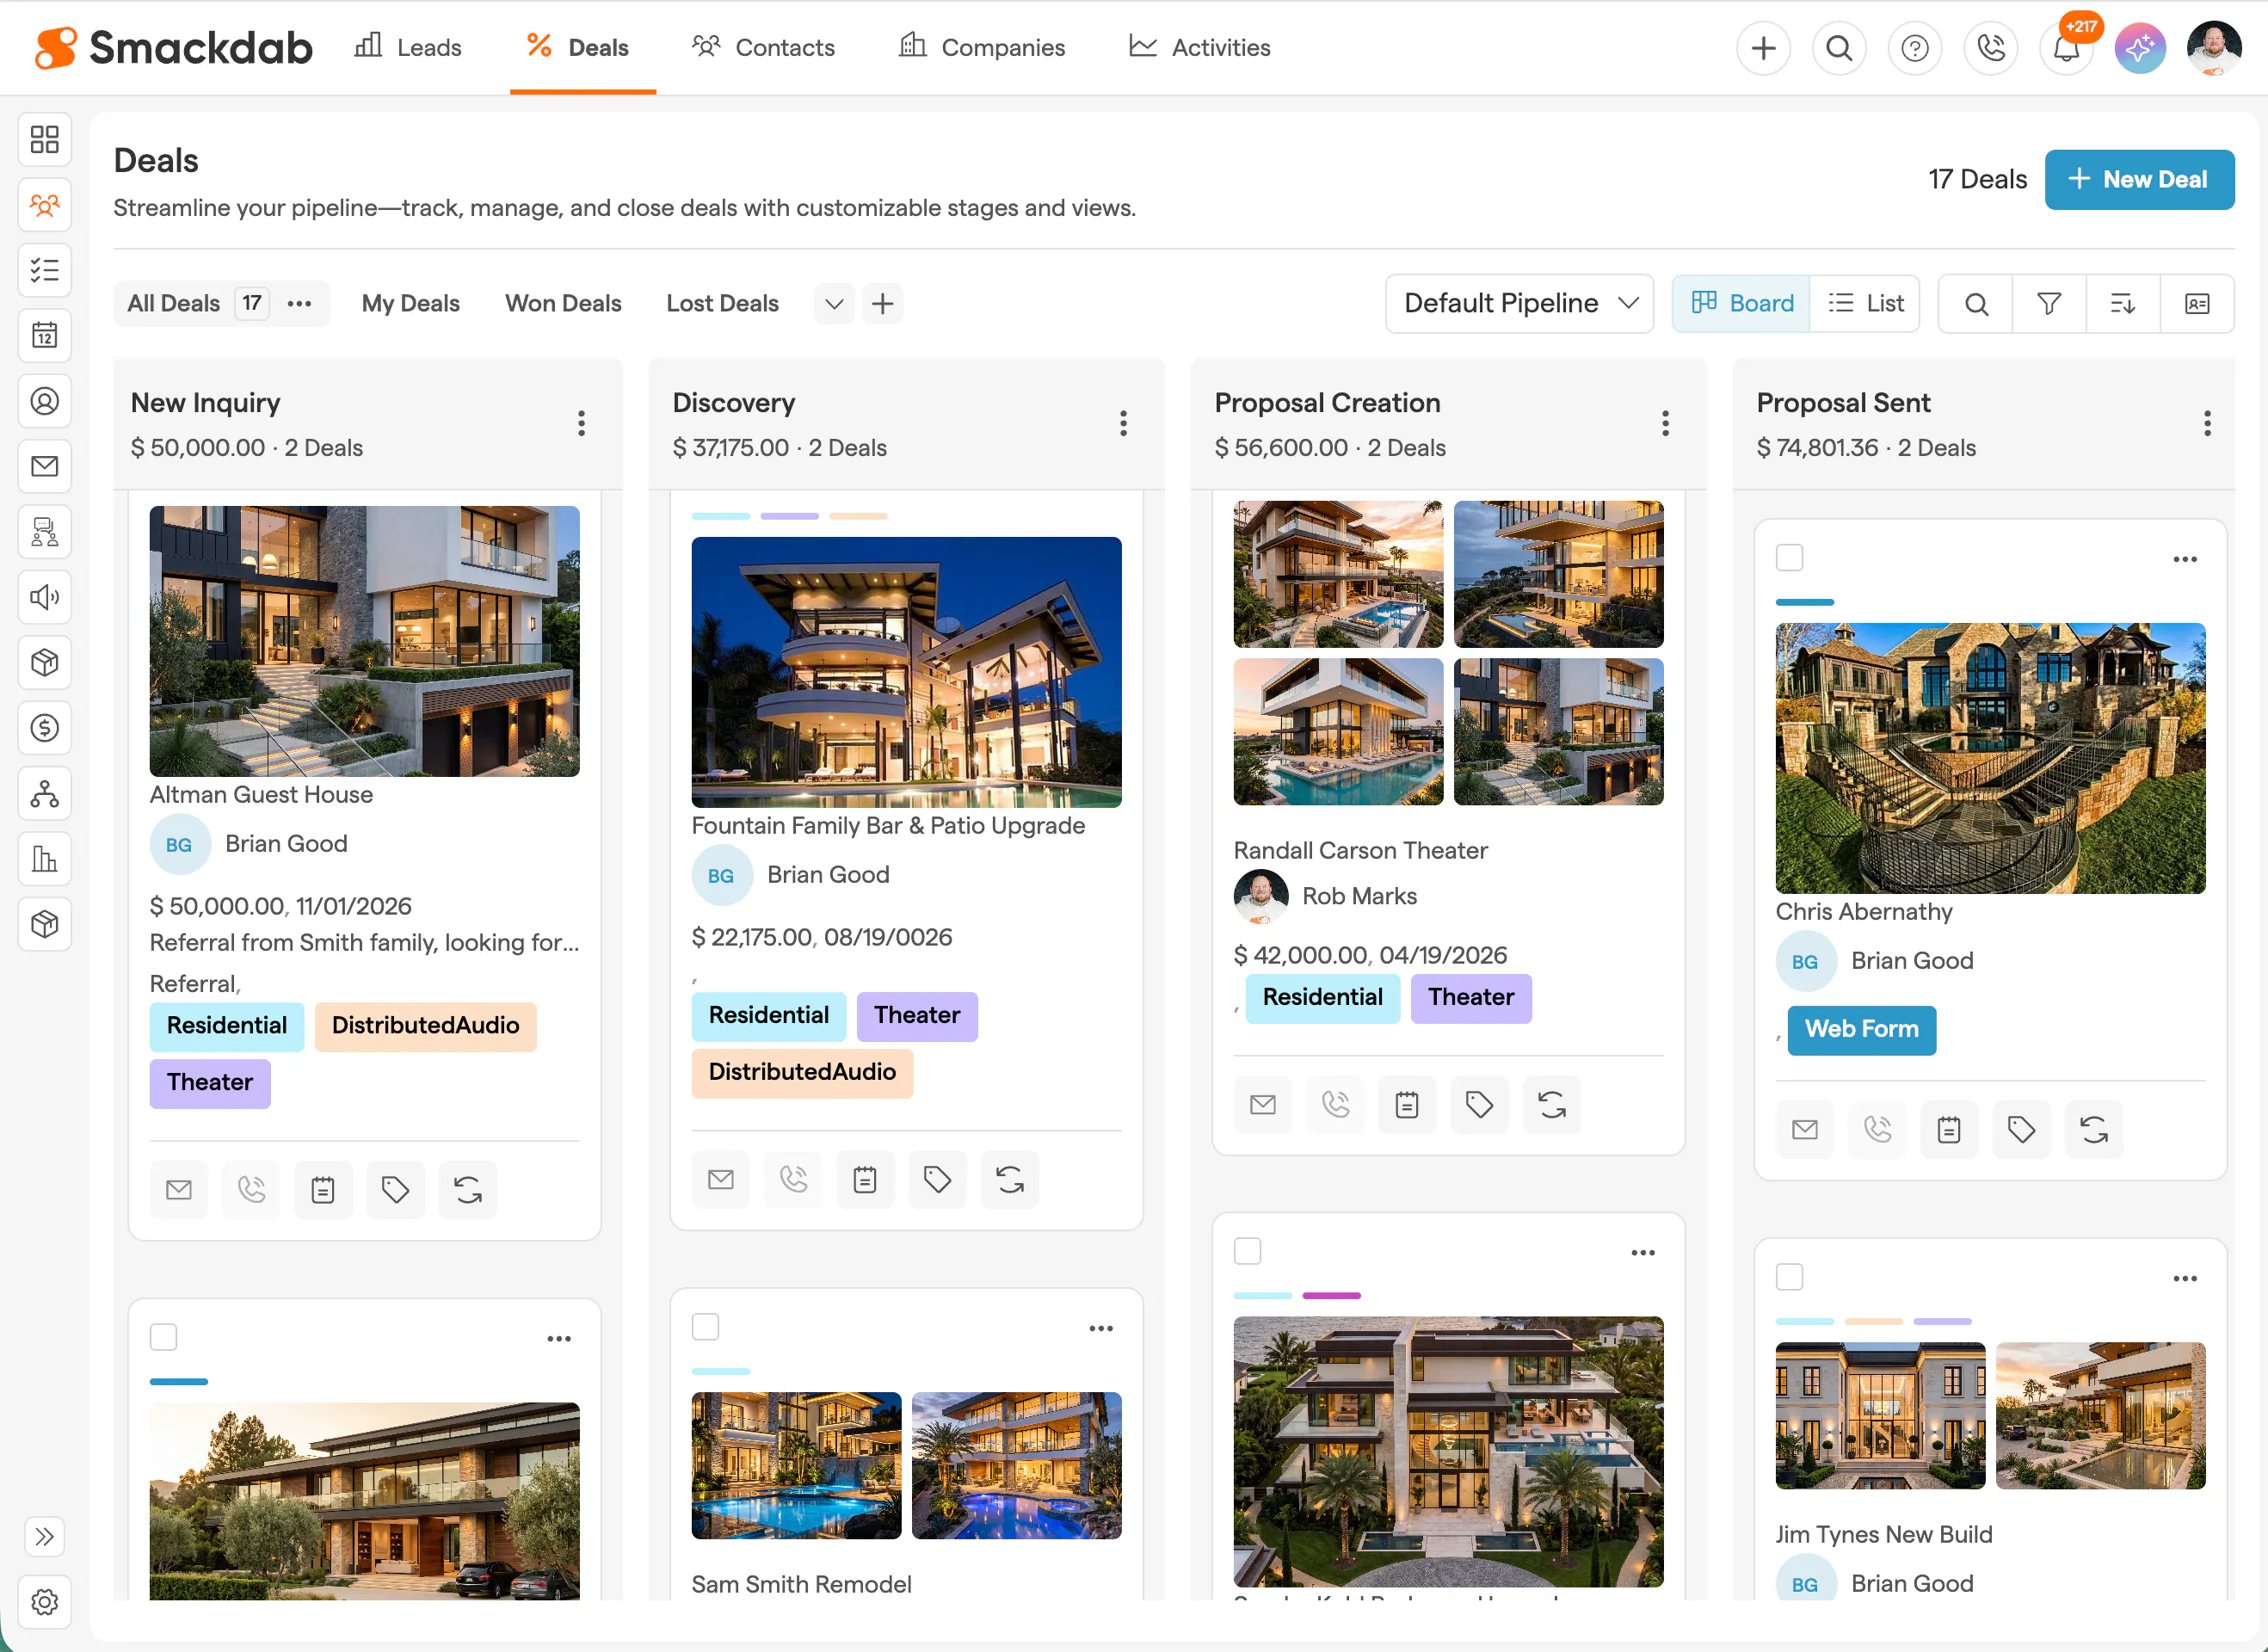Click the New Deal button
This screenshot has width=2268, height=1652.
(x=2139, y=180)
